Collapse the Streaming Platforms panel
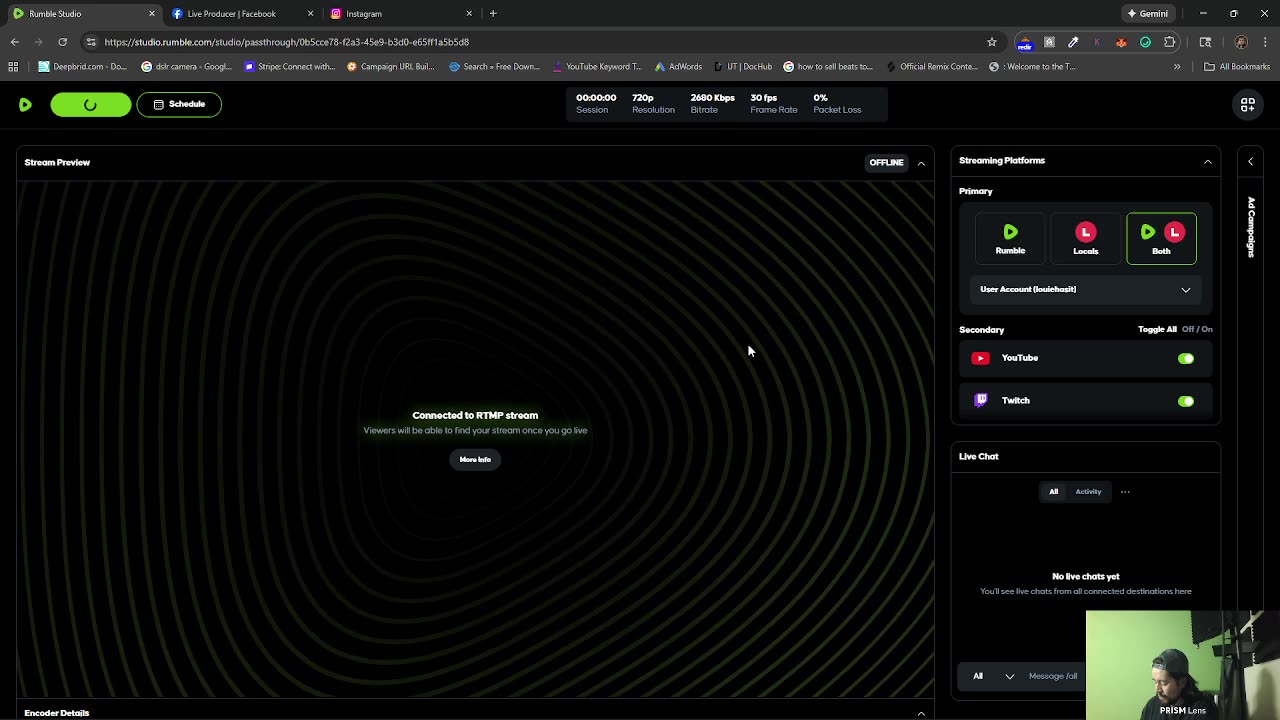The image size is (1280, 720). pos(1207,161)
